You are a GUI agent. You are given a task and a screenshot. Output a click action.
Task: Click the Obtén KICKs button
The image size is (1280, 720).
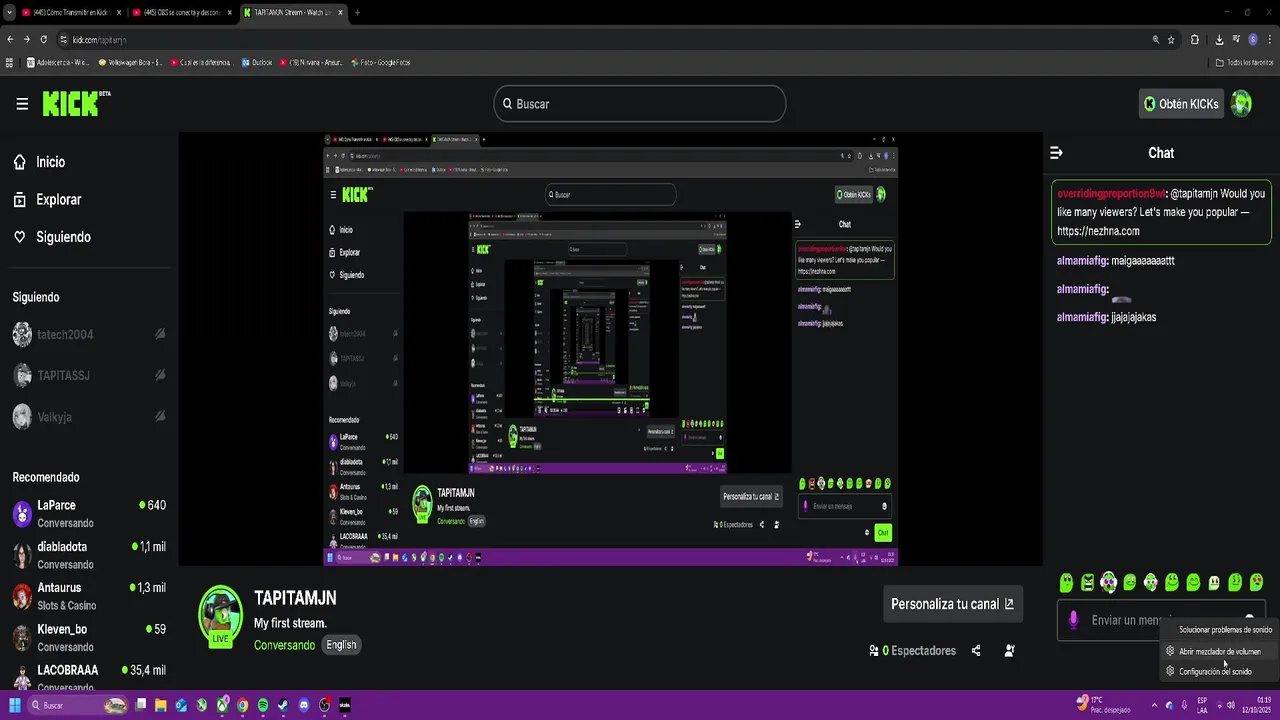click(x=1181, y=104)
